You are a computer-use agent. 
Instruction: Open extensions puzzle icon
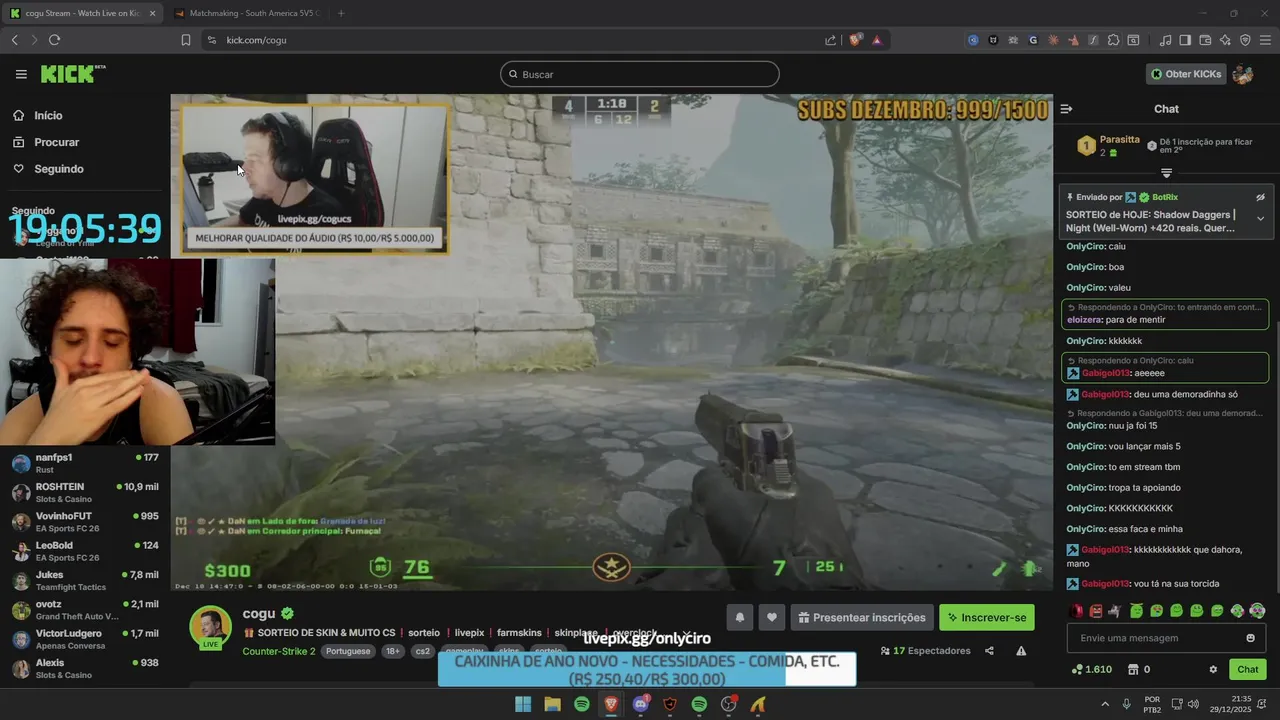(1113, 40)
